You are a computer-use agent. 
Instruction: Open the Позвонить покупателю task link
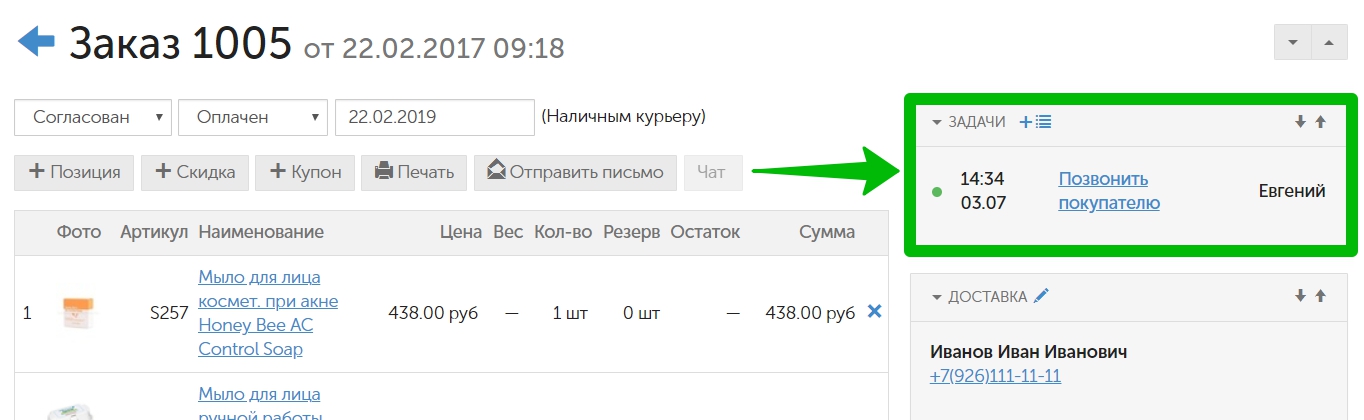click(x=1109, y=191)
